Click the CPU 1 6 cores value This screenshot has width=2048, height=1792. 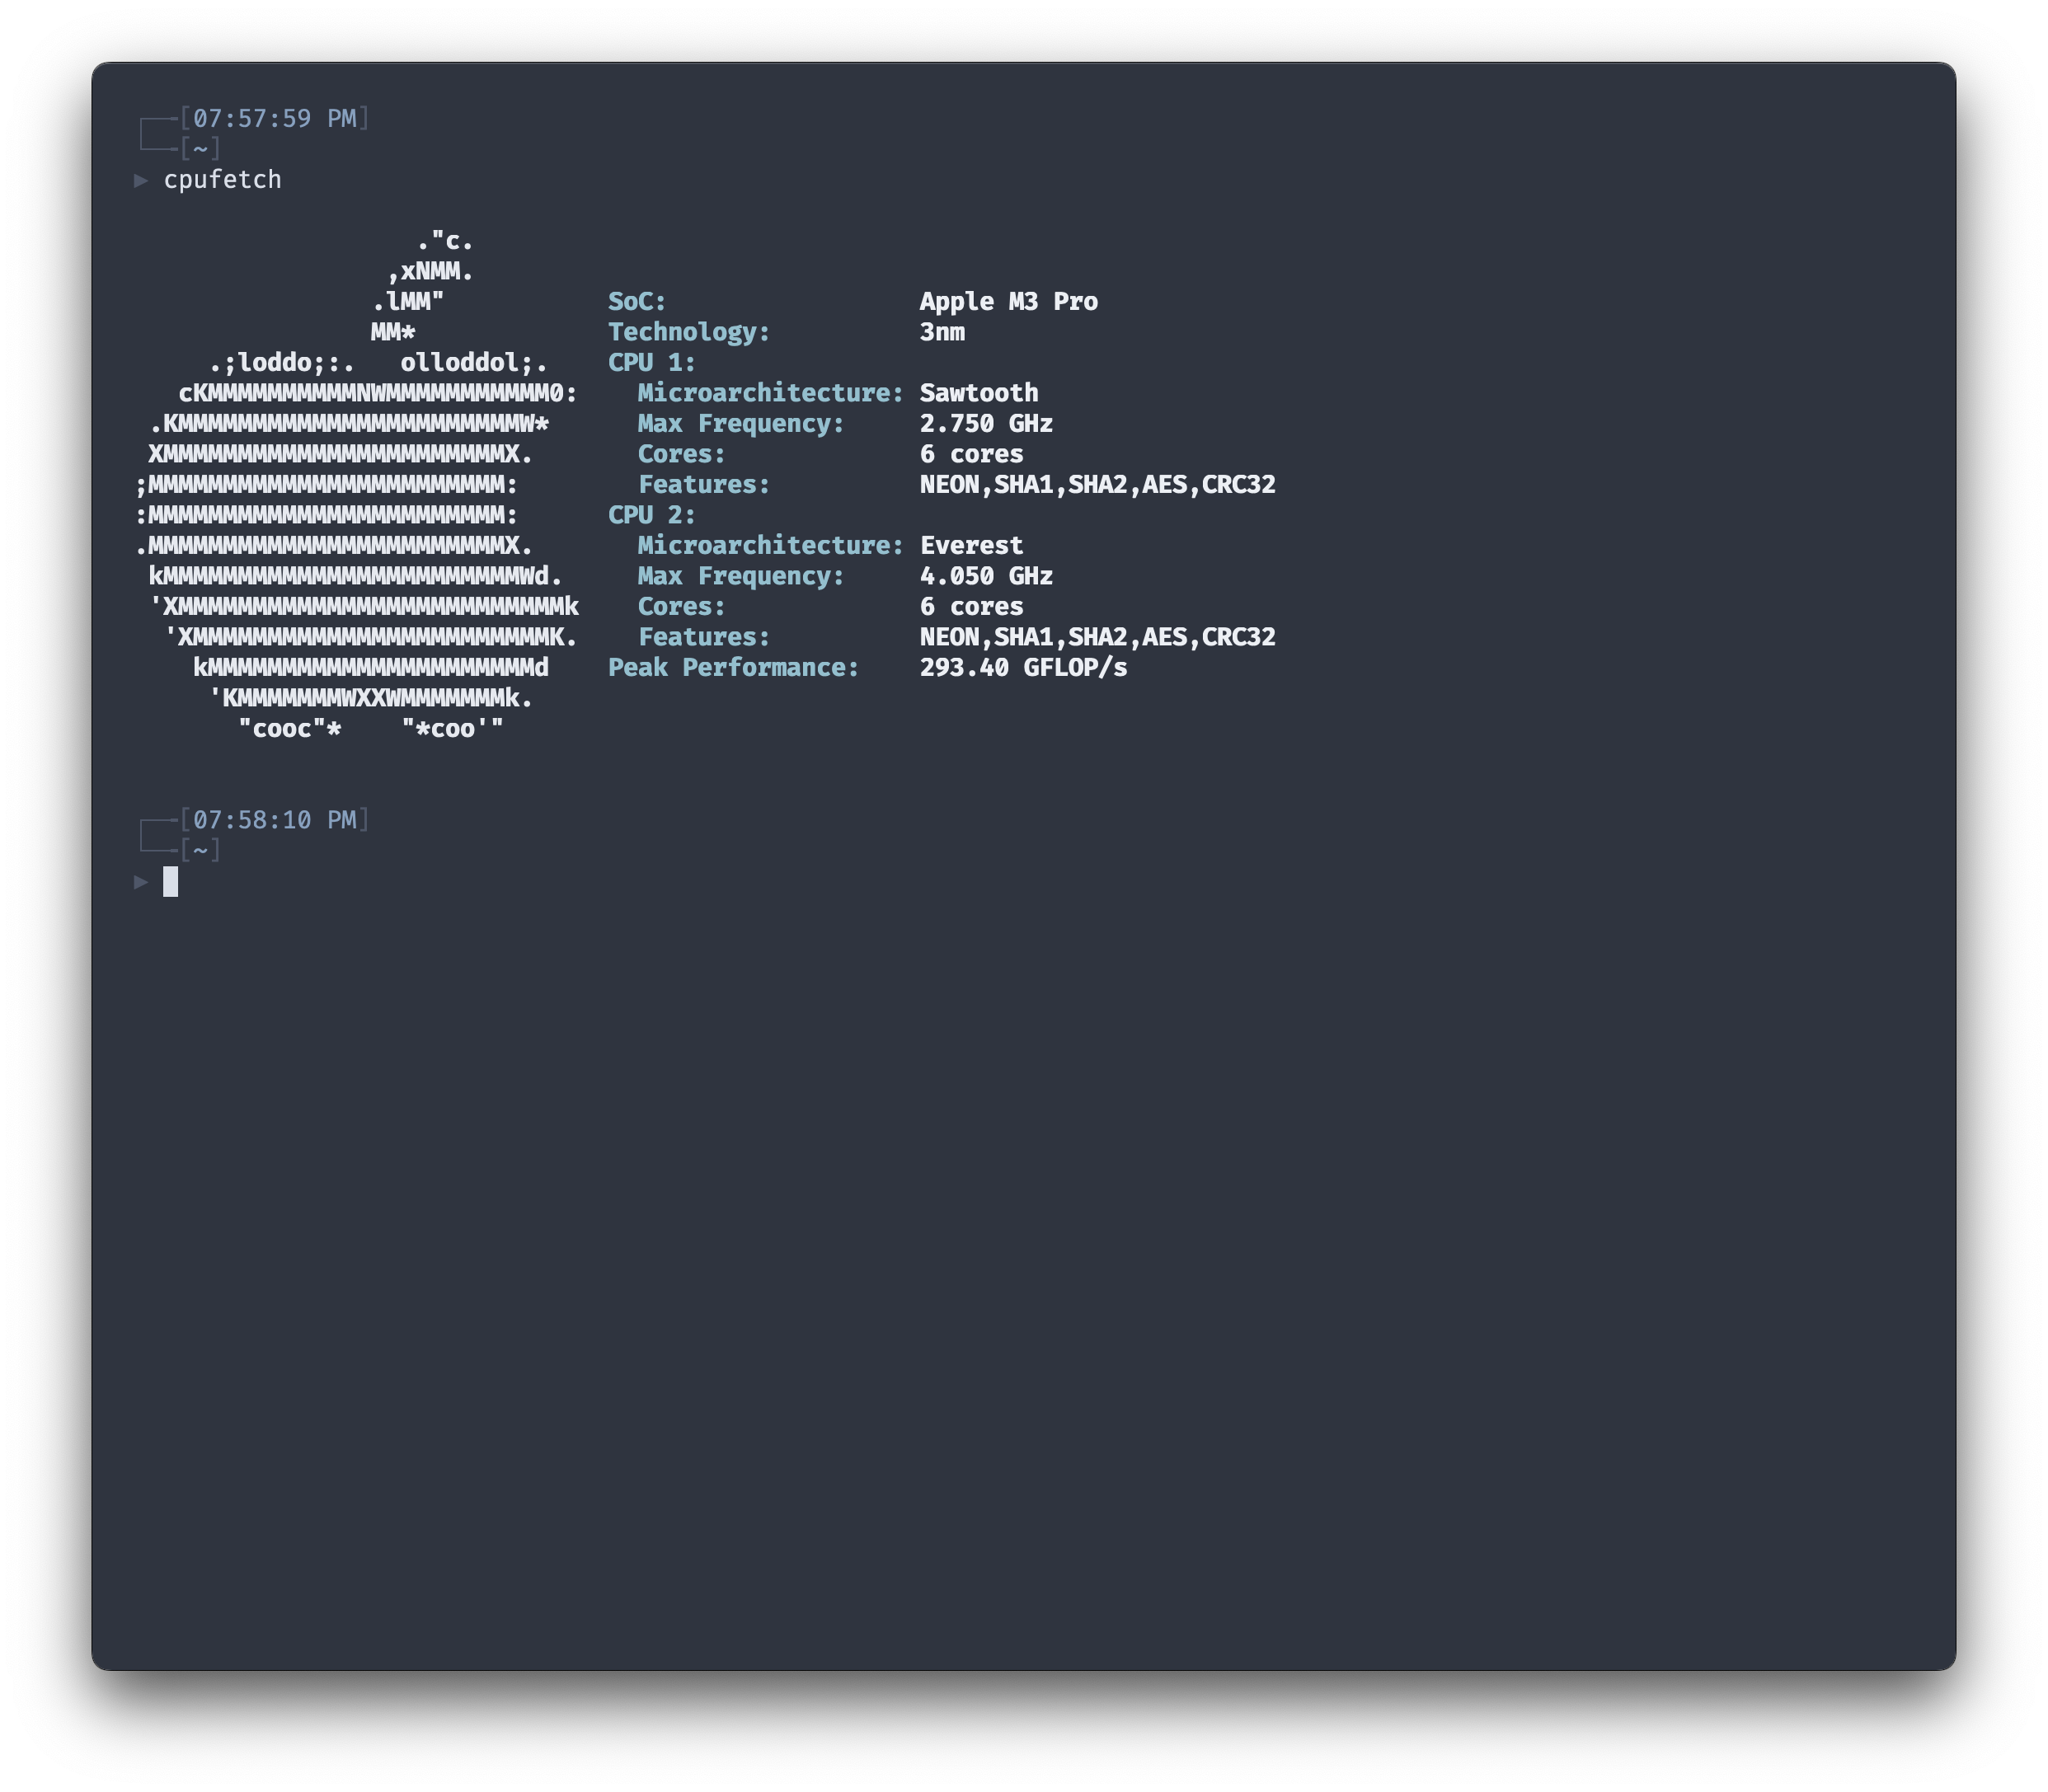click(971, 454)
